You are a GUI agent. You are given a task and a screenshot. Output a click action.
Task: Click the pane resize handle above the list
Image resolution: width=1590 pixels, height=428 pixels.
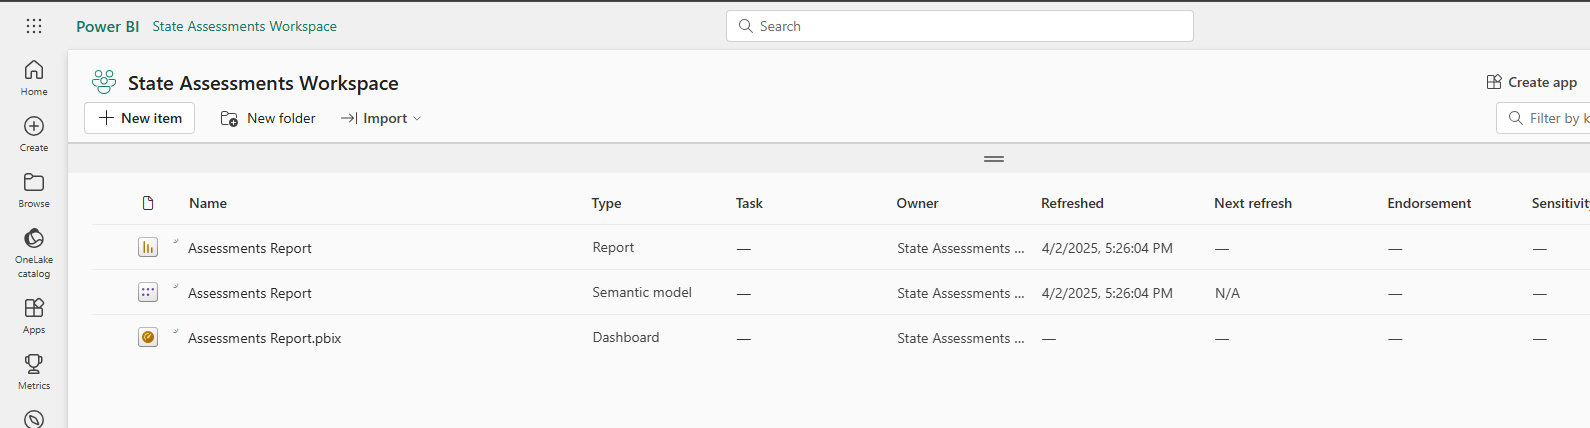[x=993, y=159]
